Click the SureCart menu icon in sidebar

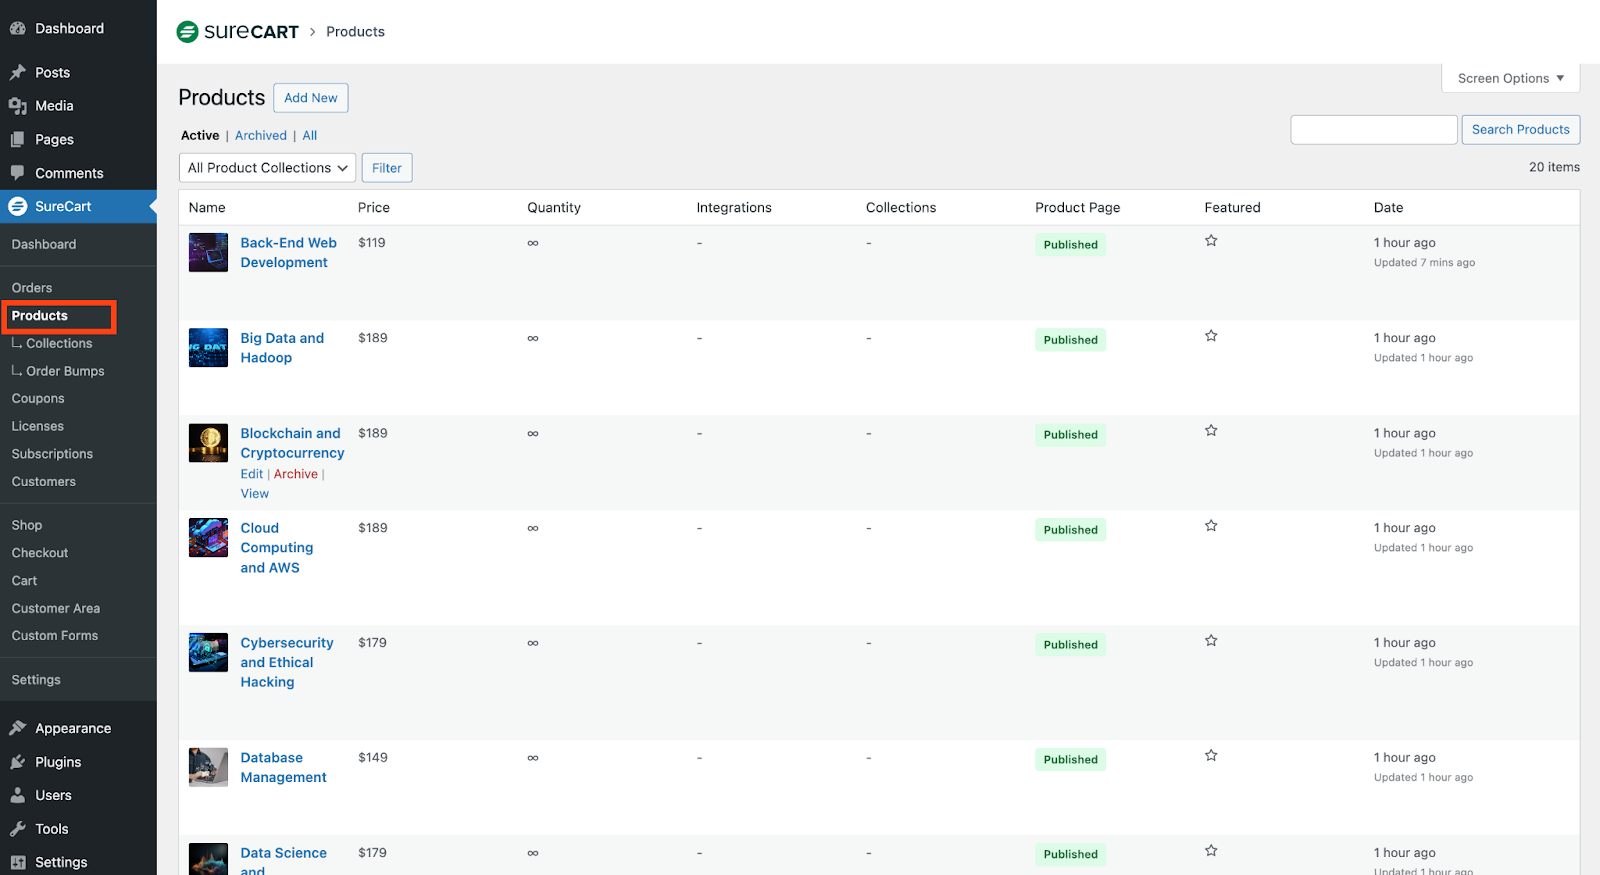[17, 206]
